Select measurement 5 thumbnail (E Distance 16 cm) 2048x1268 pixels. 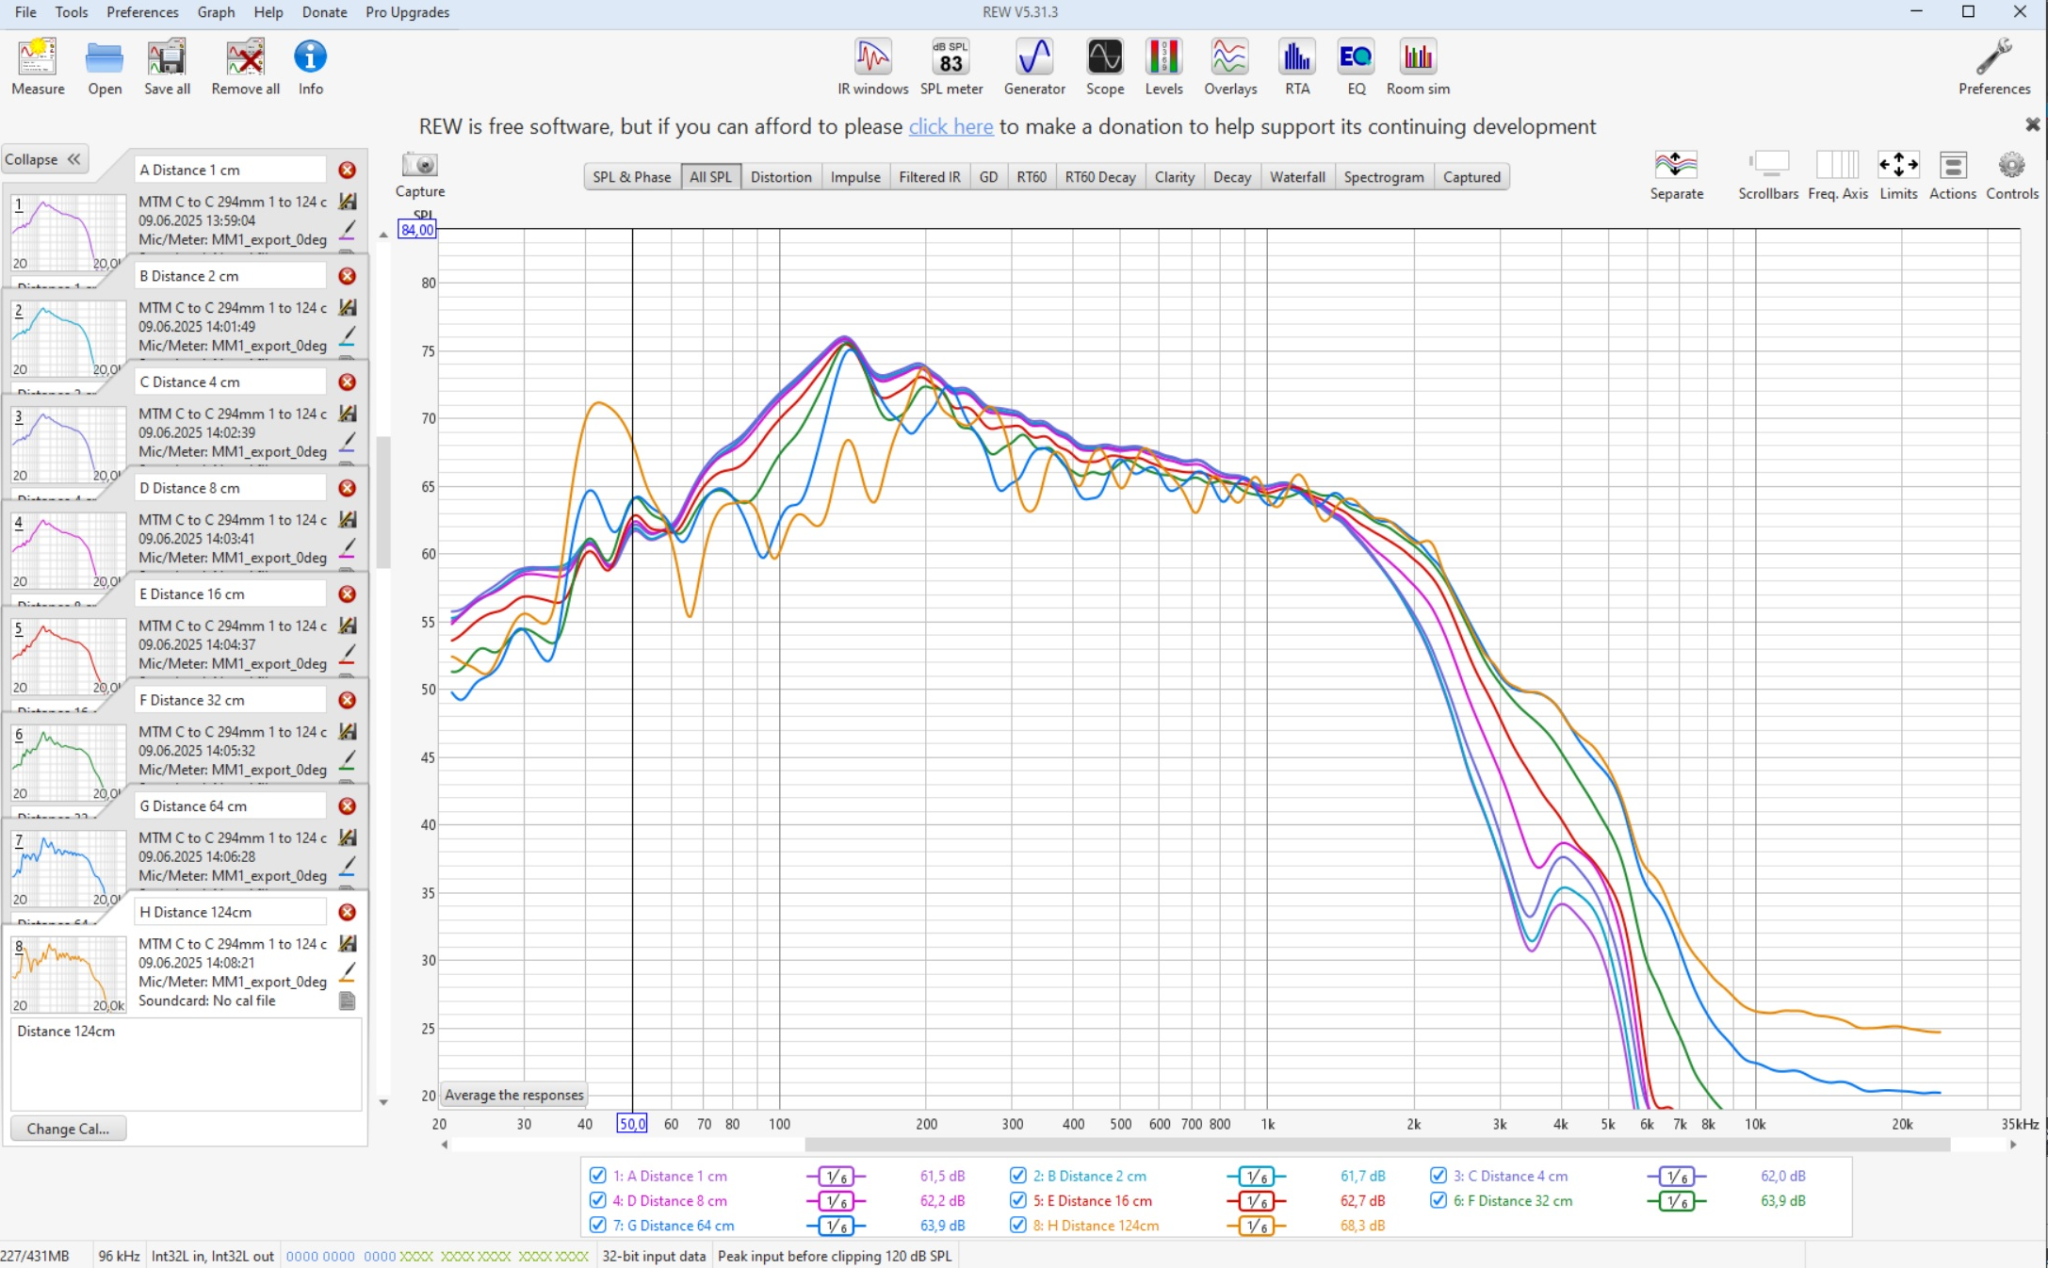click(67, 656)
